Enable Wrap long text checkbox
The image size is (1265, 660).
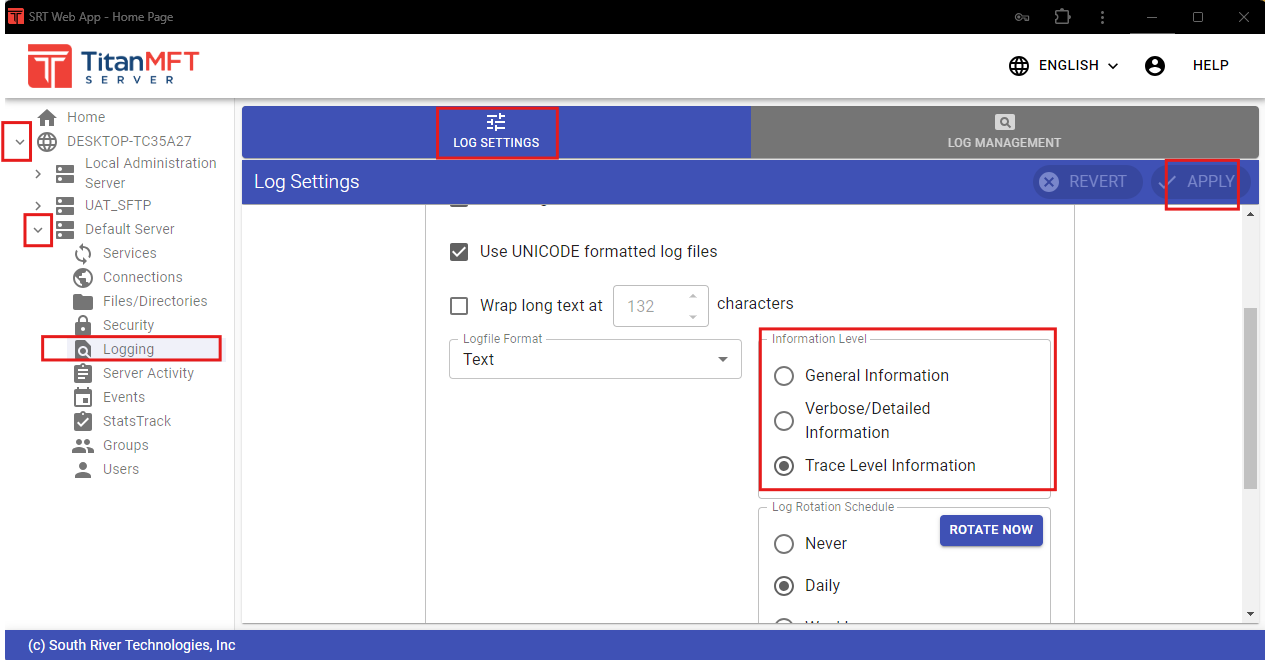[459, 305]
